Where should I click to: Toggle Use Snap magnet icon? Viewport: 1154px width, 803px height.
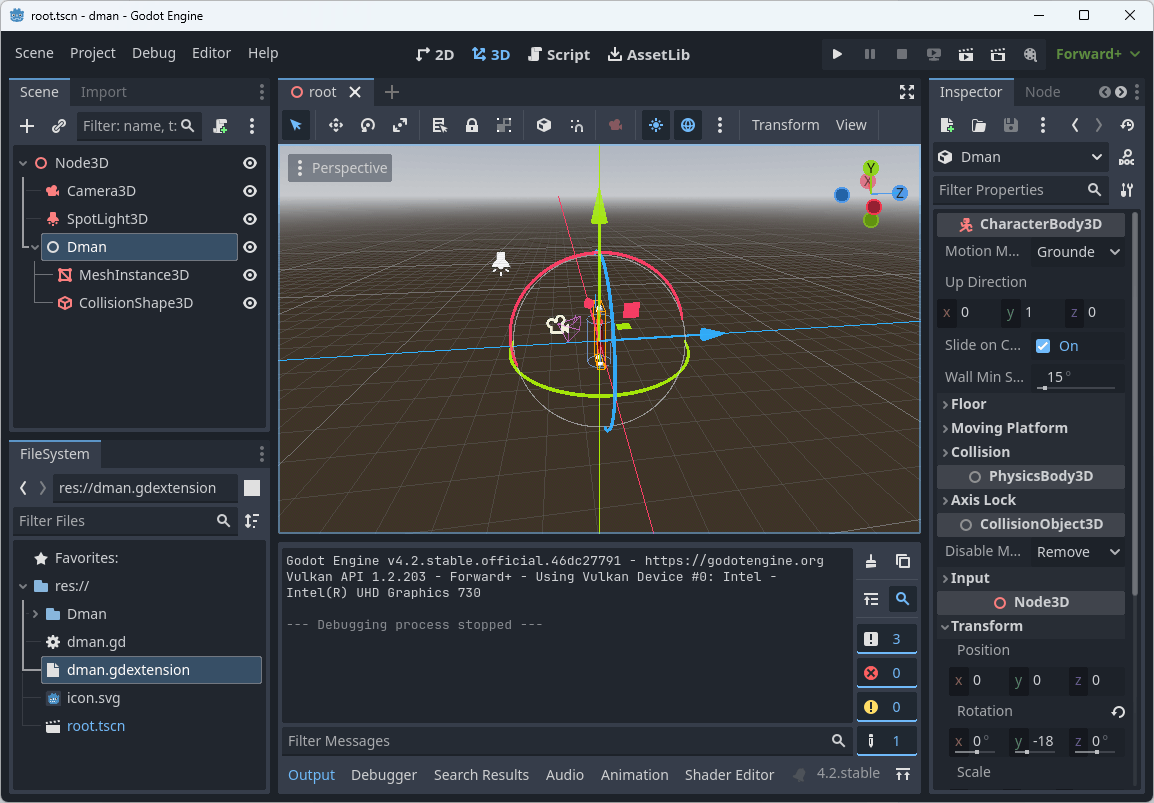pyautogui.click(x=576, y=125)
